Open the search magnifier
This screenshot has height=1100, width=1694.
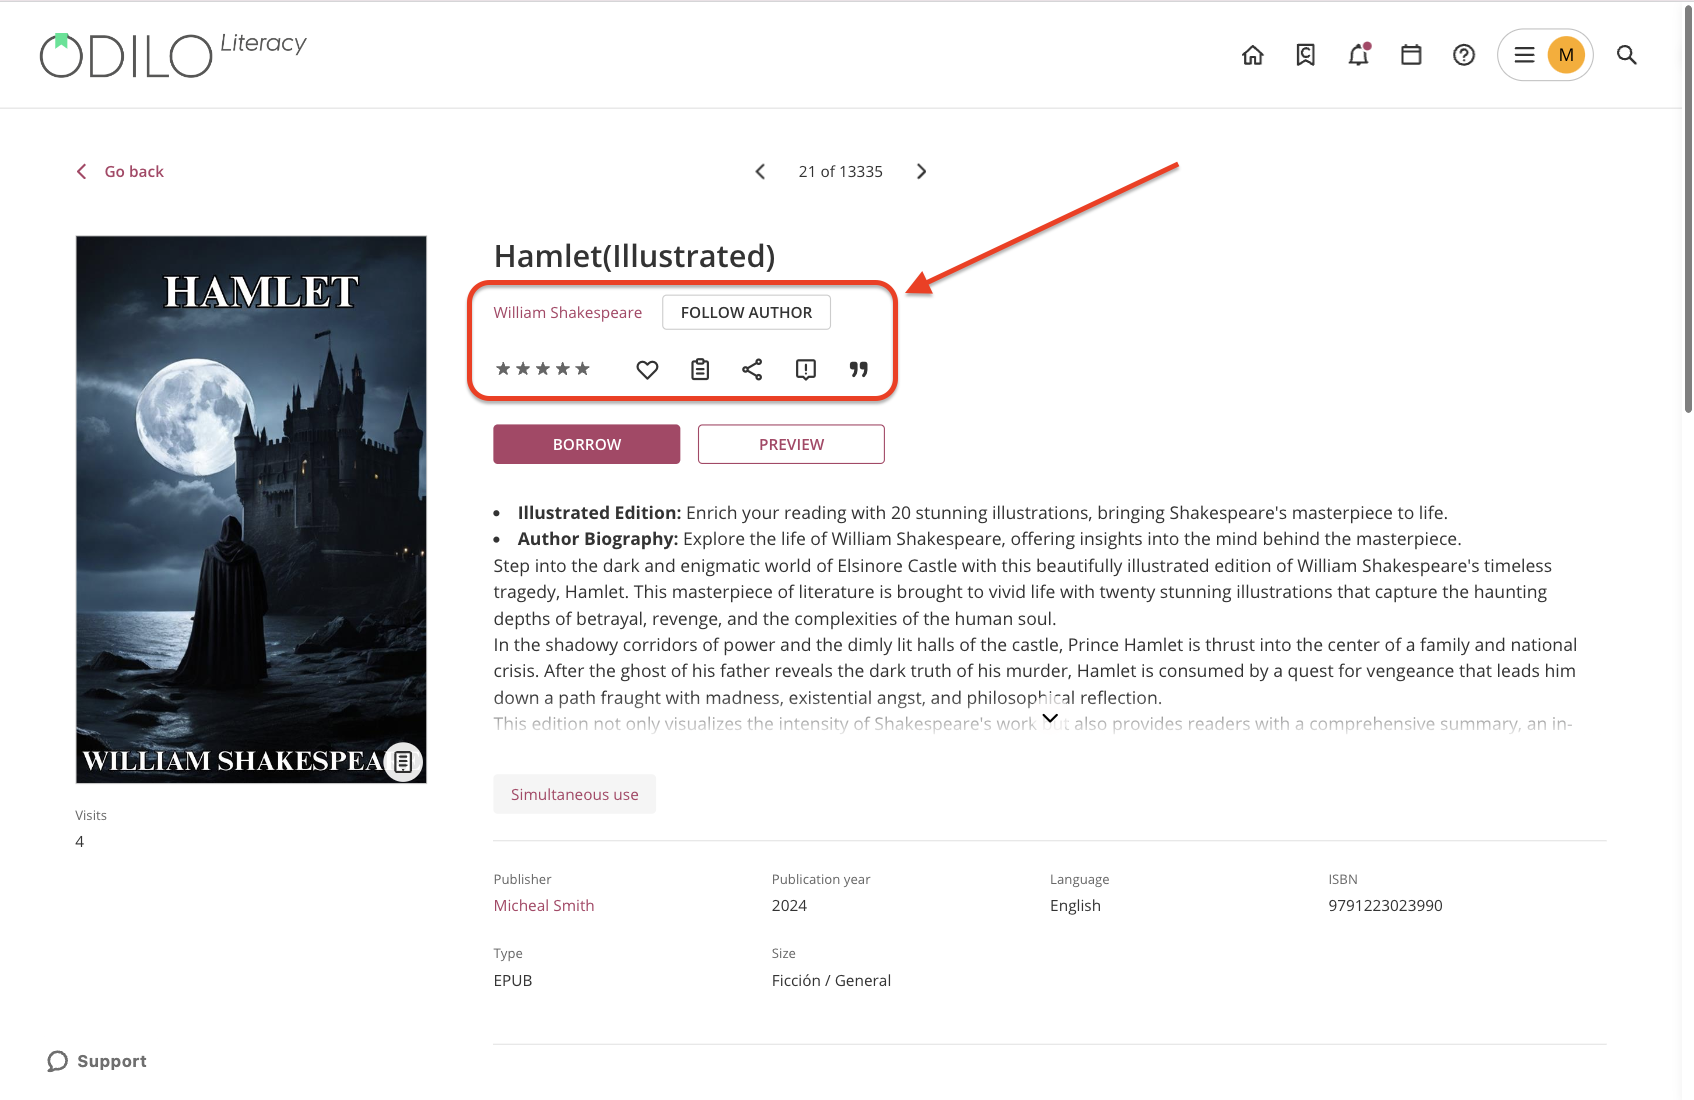pos(1627,55)
